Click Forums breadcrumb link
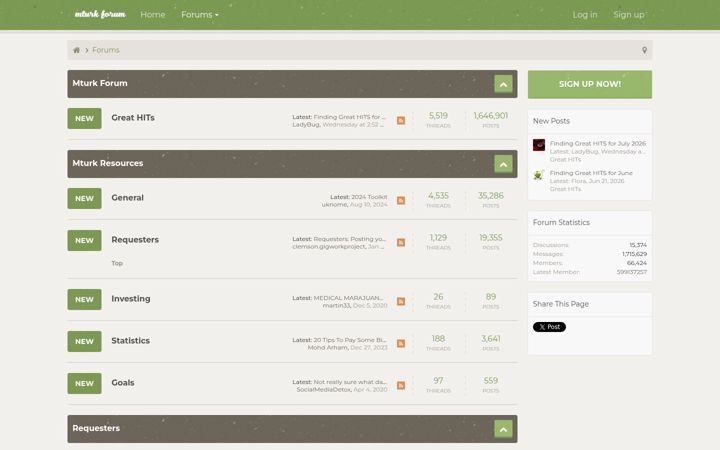 (106, 50)
